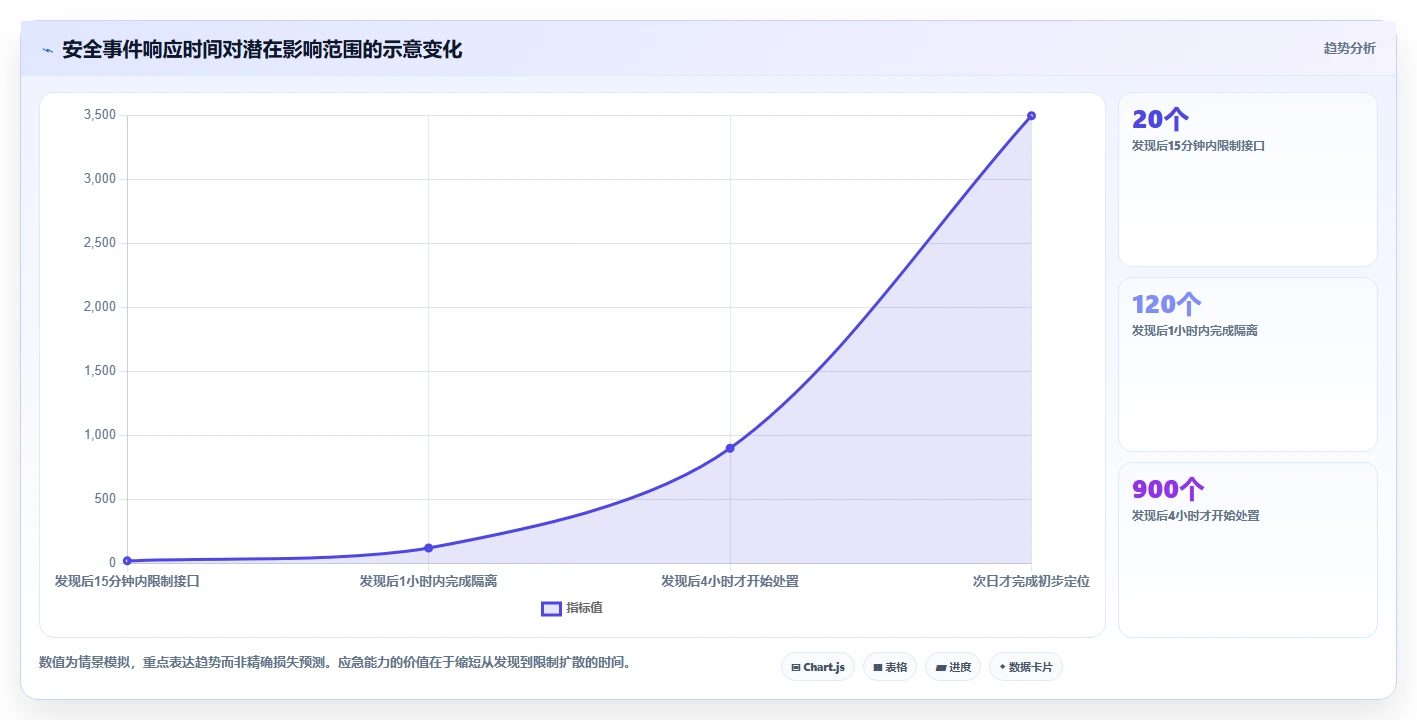Click x-axis label 发现后15分钟内限制接口
The height and width of the screenshot is (720, 1417).
click(127, 581)
